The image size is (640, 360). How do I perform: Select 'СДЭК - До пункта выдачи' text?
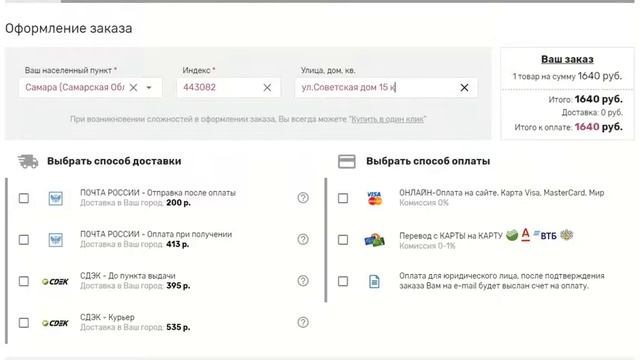tap(128, 276)
